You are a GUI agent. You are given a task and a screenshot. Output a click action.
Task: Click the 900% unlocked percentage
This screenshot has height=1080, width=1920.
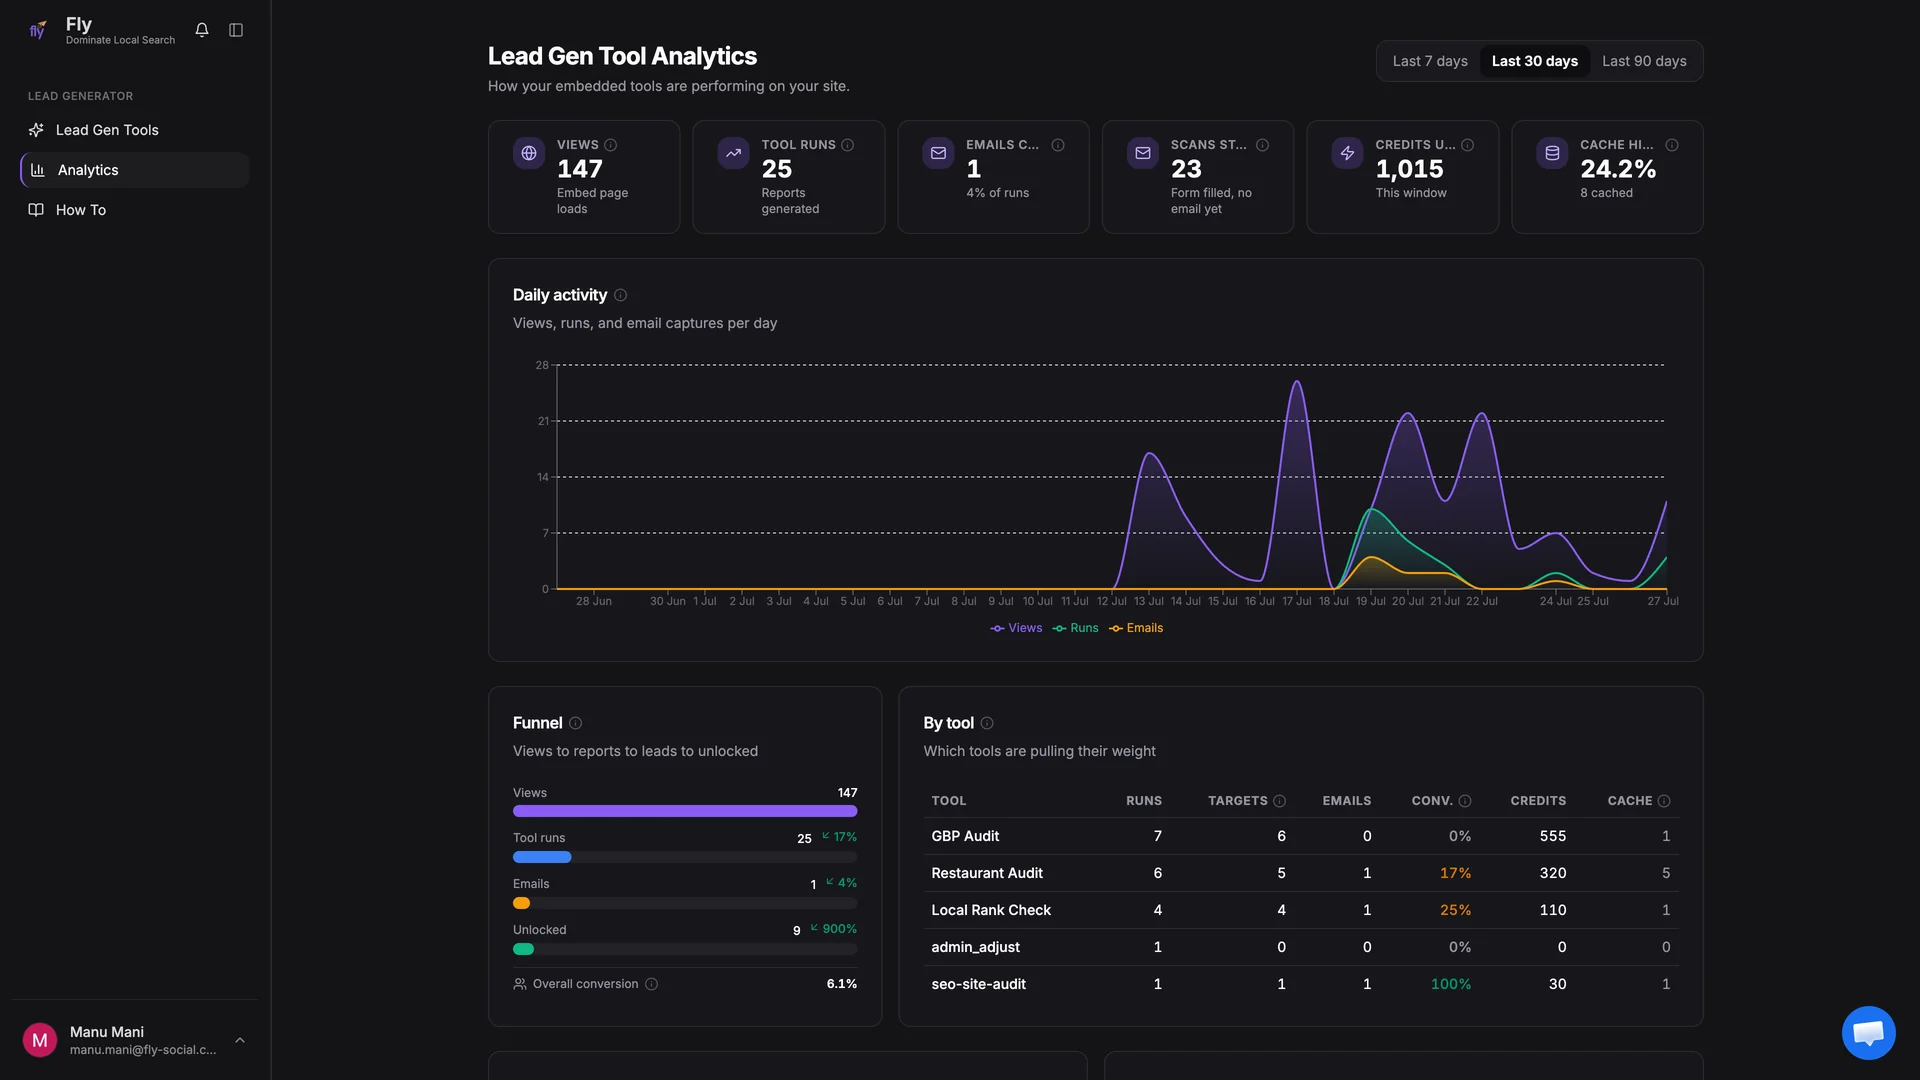coord(839,929)
